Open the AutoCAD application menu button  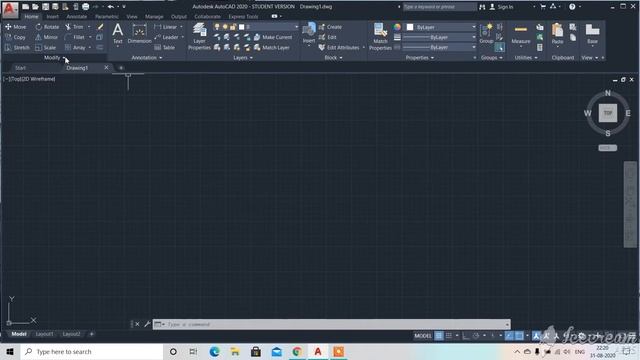10,9
